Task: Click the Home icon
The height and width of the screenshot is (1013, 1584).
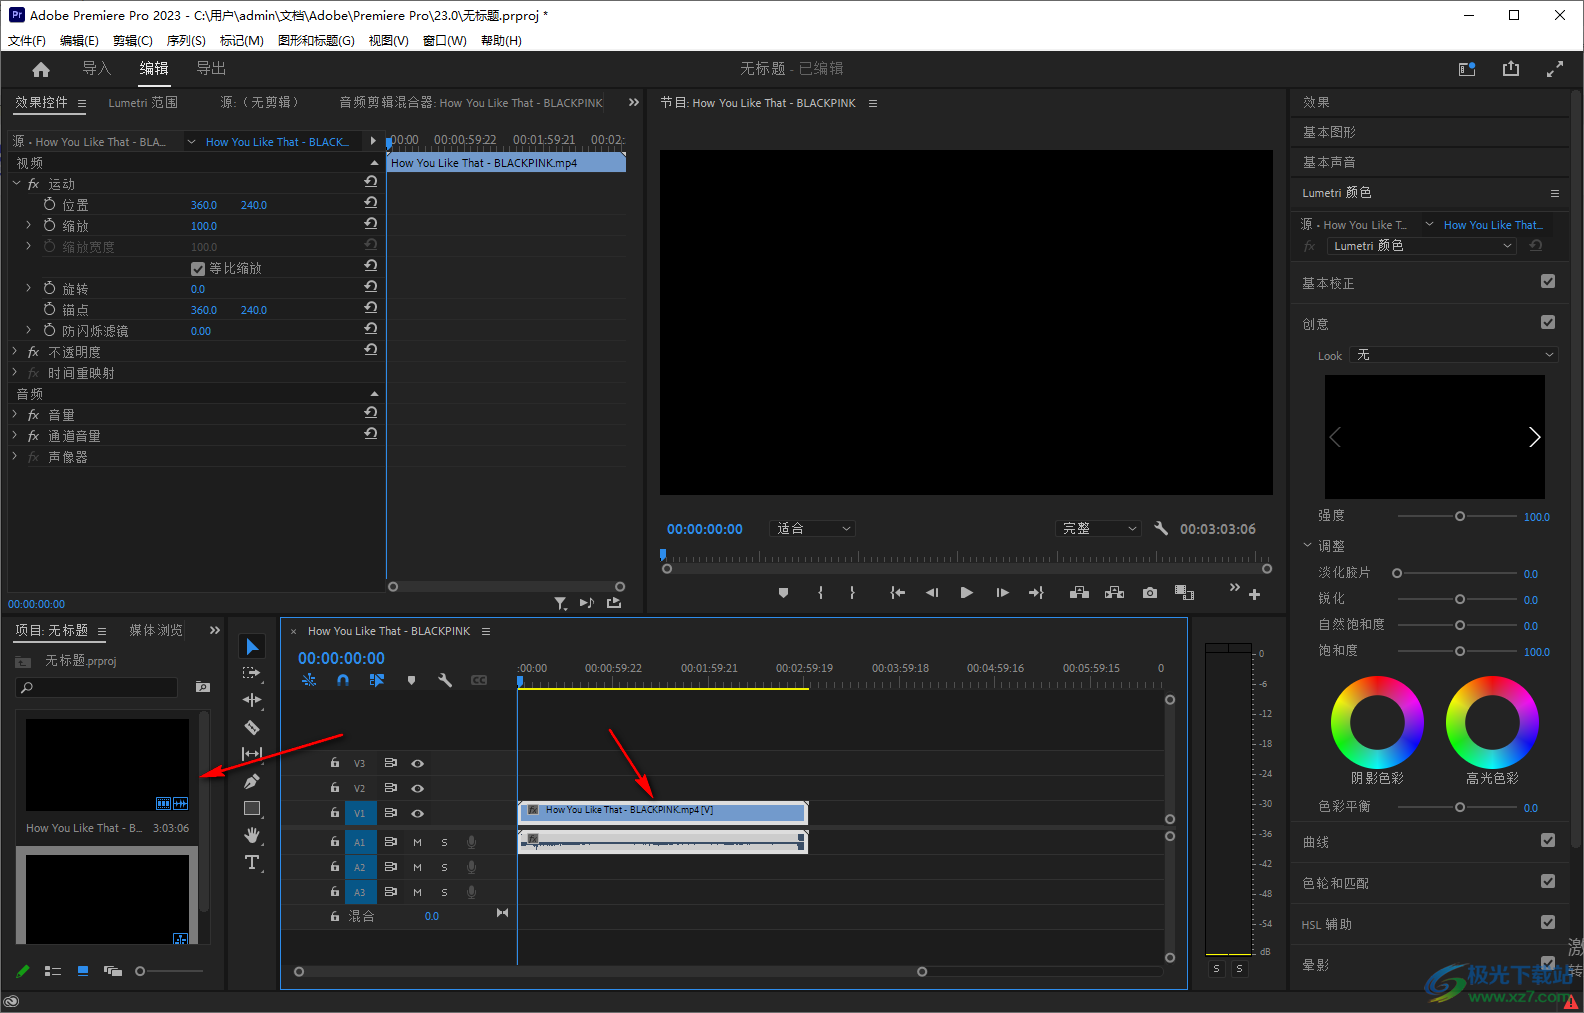Action: (x=41, y=69)
